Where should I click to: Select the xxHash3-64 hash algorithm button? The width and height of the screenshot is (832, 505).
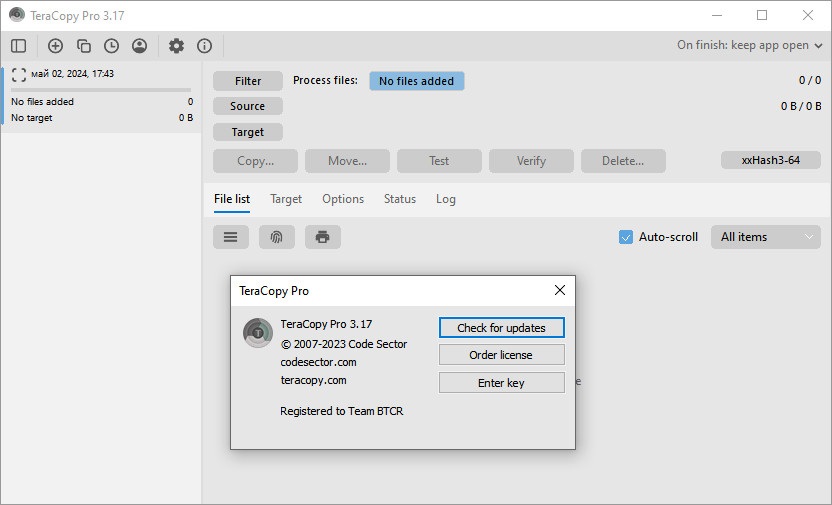(770, 160)
